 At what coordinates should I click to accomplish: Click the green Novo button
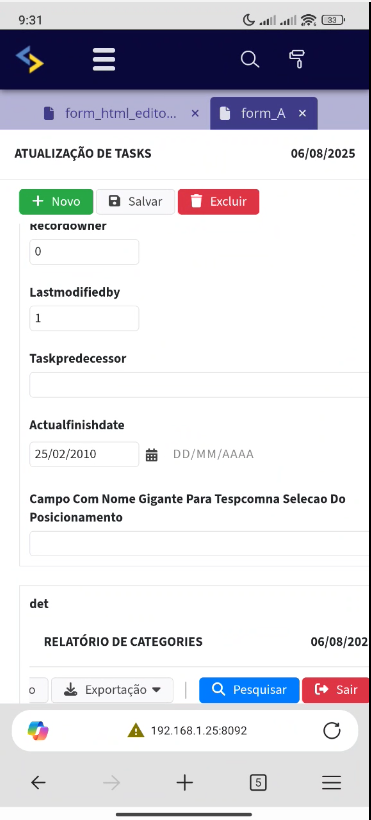[56, 202]
